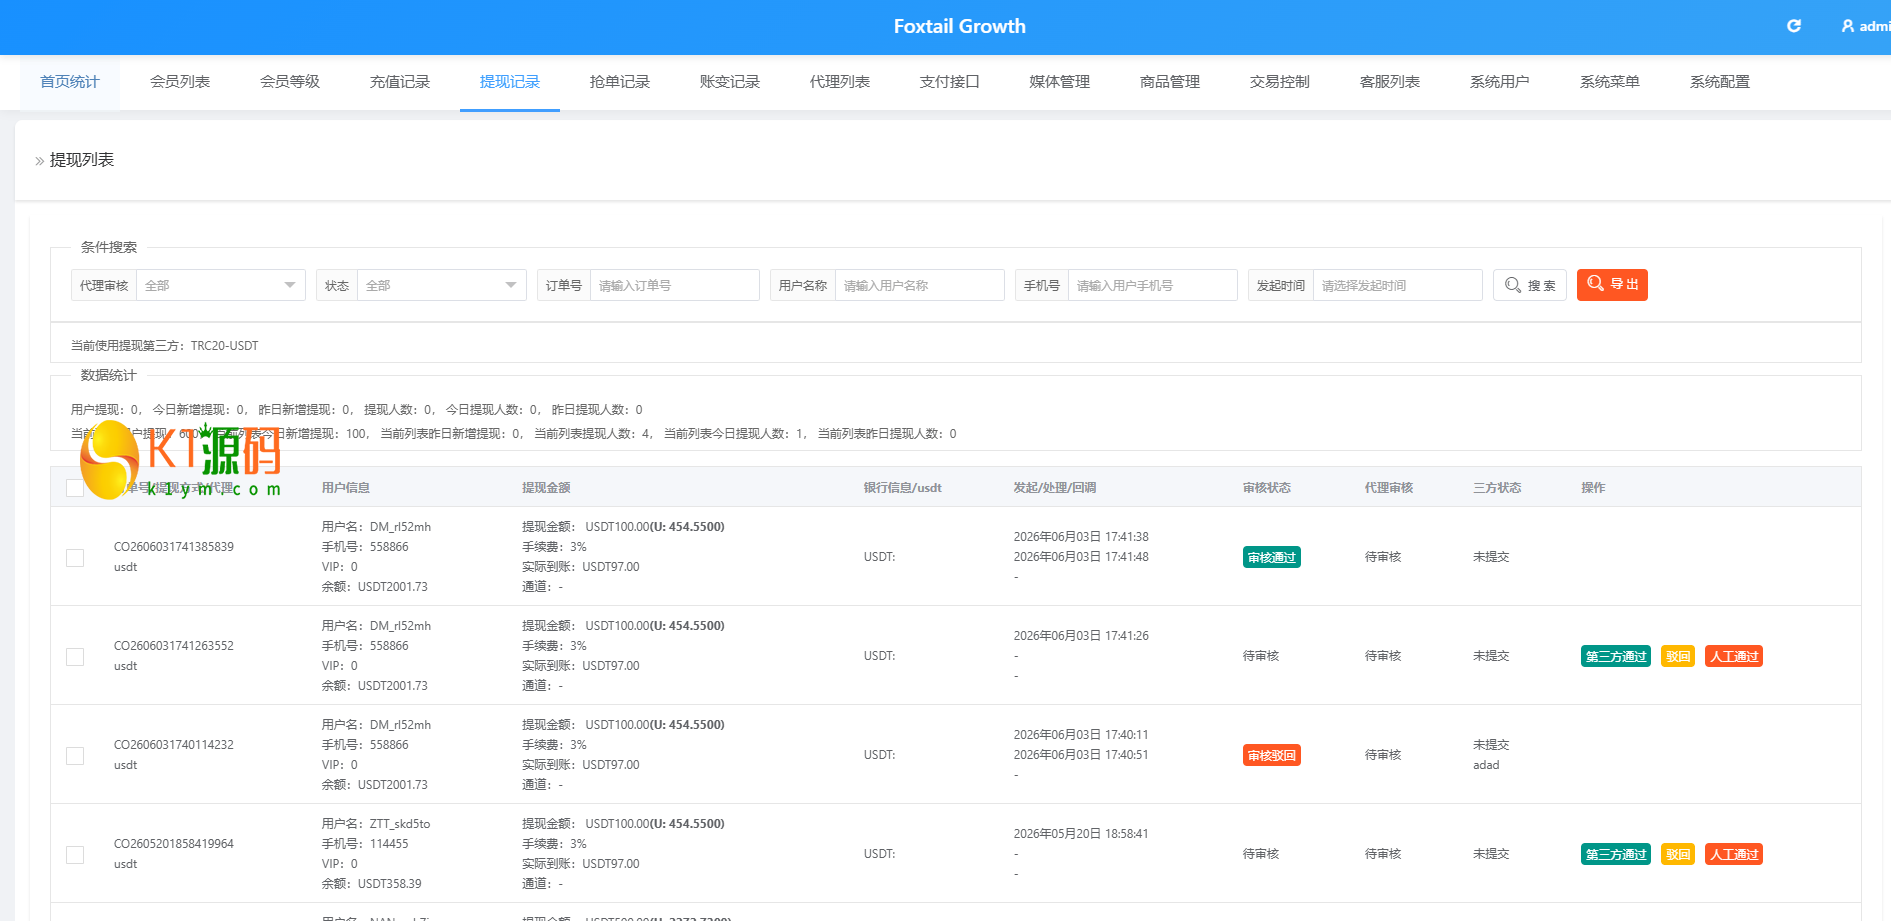Select the 提现记录 tab
Screen dimensions: 1891x921
[x=510, y=82]
